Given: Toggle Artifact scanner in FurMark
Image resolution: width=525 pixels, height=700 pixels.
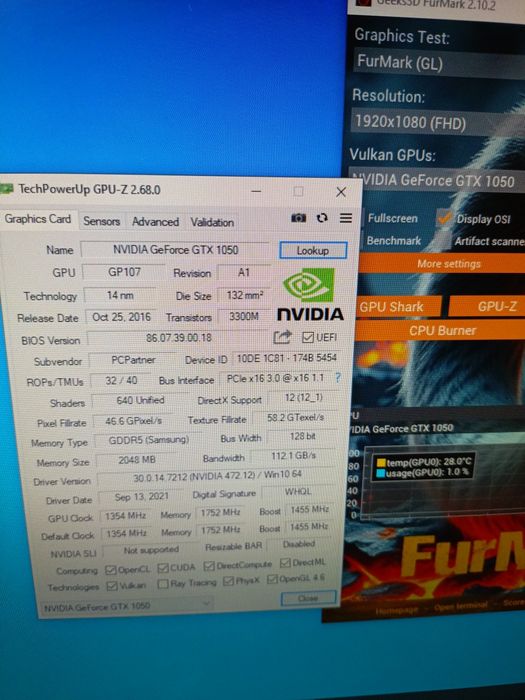Looking at the screenshot, I should point(443,242).
